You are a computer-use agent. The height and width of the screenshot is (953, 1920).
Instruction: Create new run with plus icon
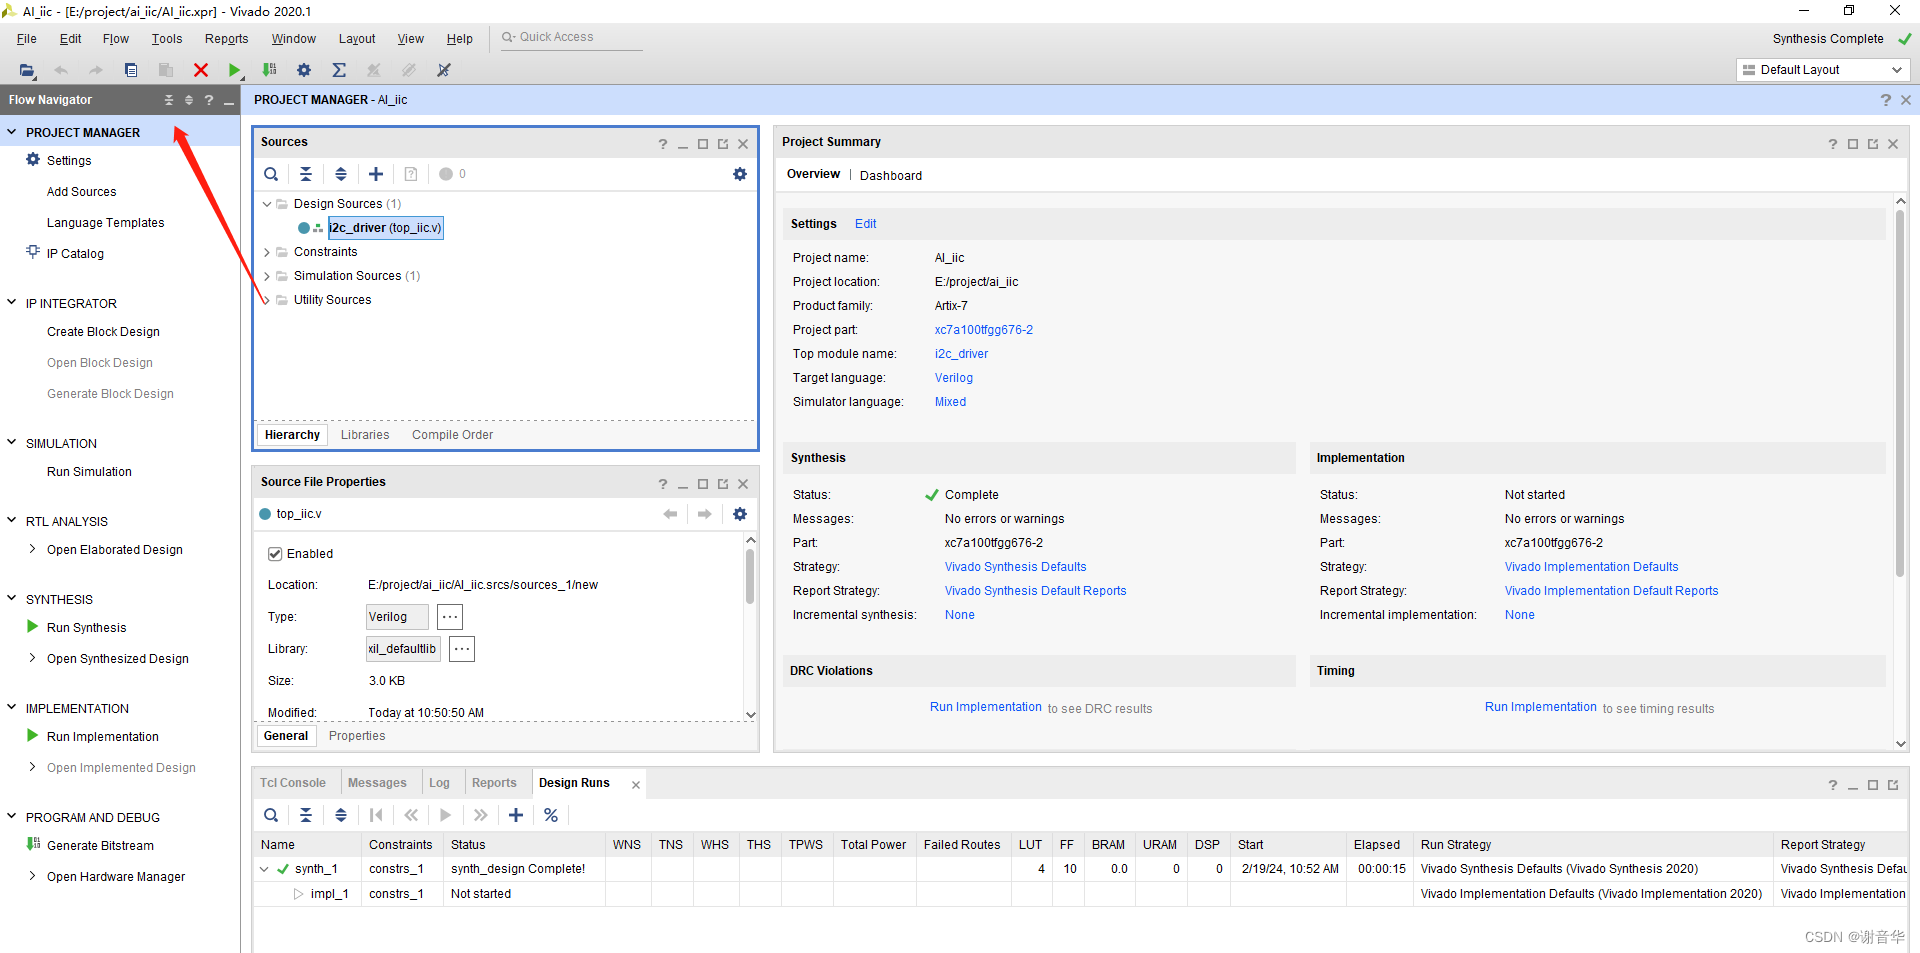[516, 815]
